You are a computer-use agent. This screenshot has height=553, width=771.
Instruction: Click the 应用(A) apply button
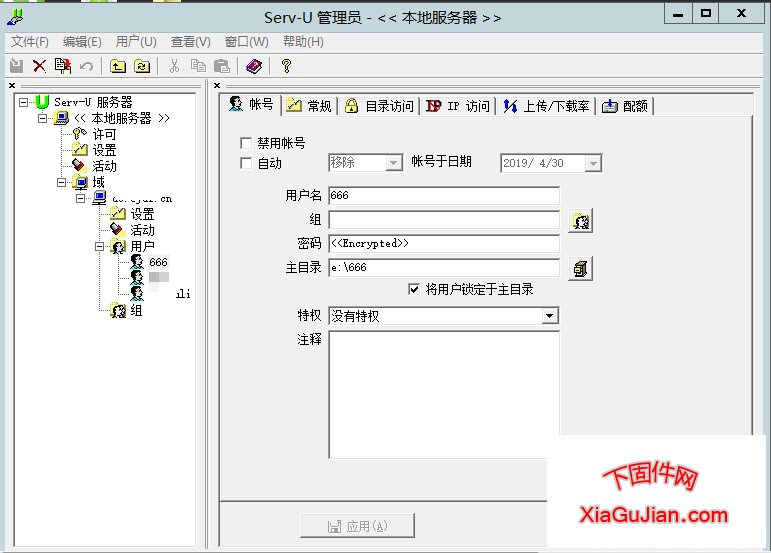click(357, 526)
